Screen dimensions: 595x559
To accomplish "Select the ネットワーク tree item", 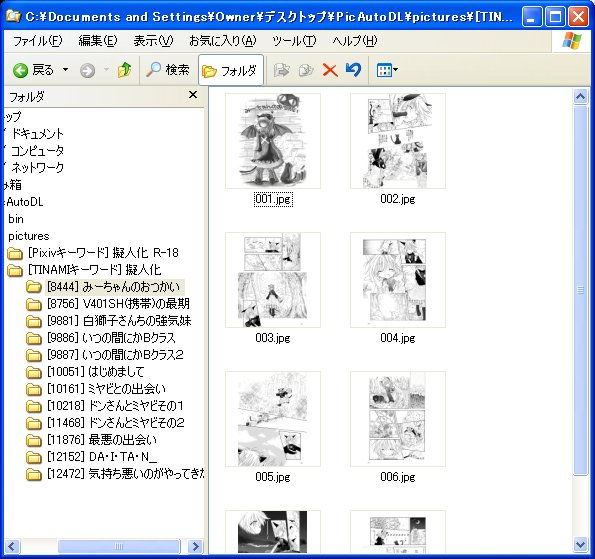I will 37,167.
